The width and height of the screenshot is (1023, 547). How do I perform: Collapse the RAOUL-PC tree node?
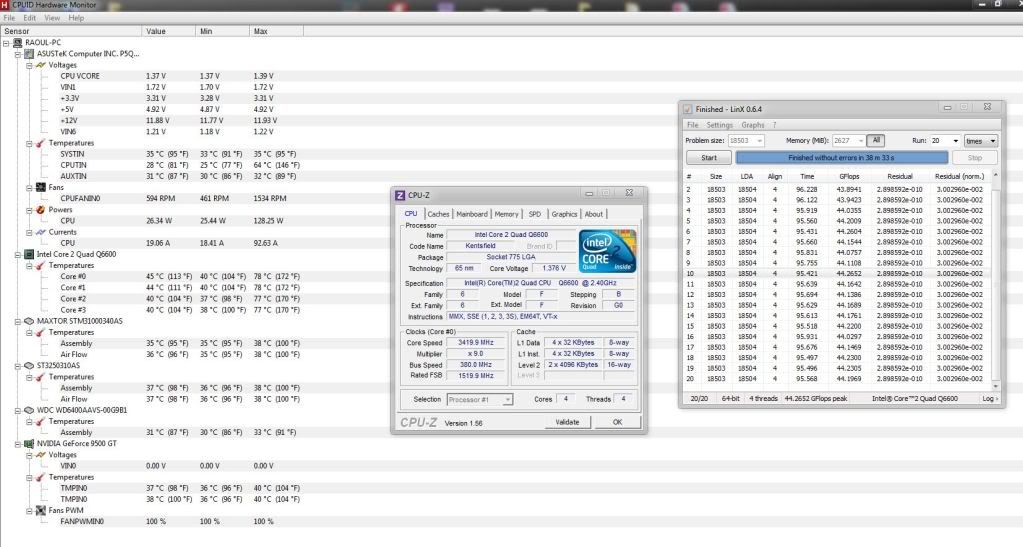coord(6,43)
